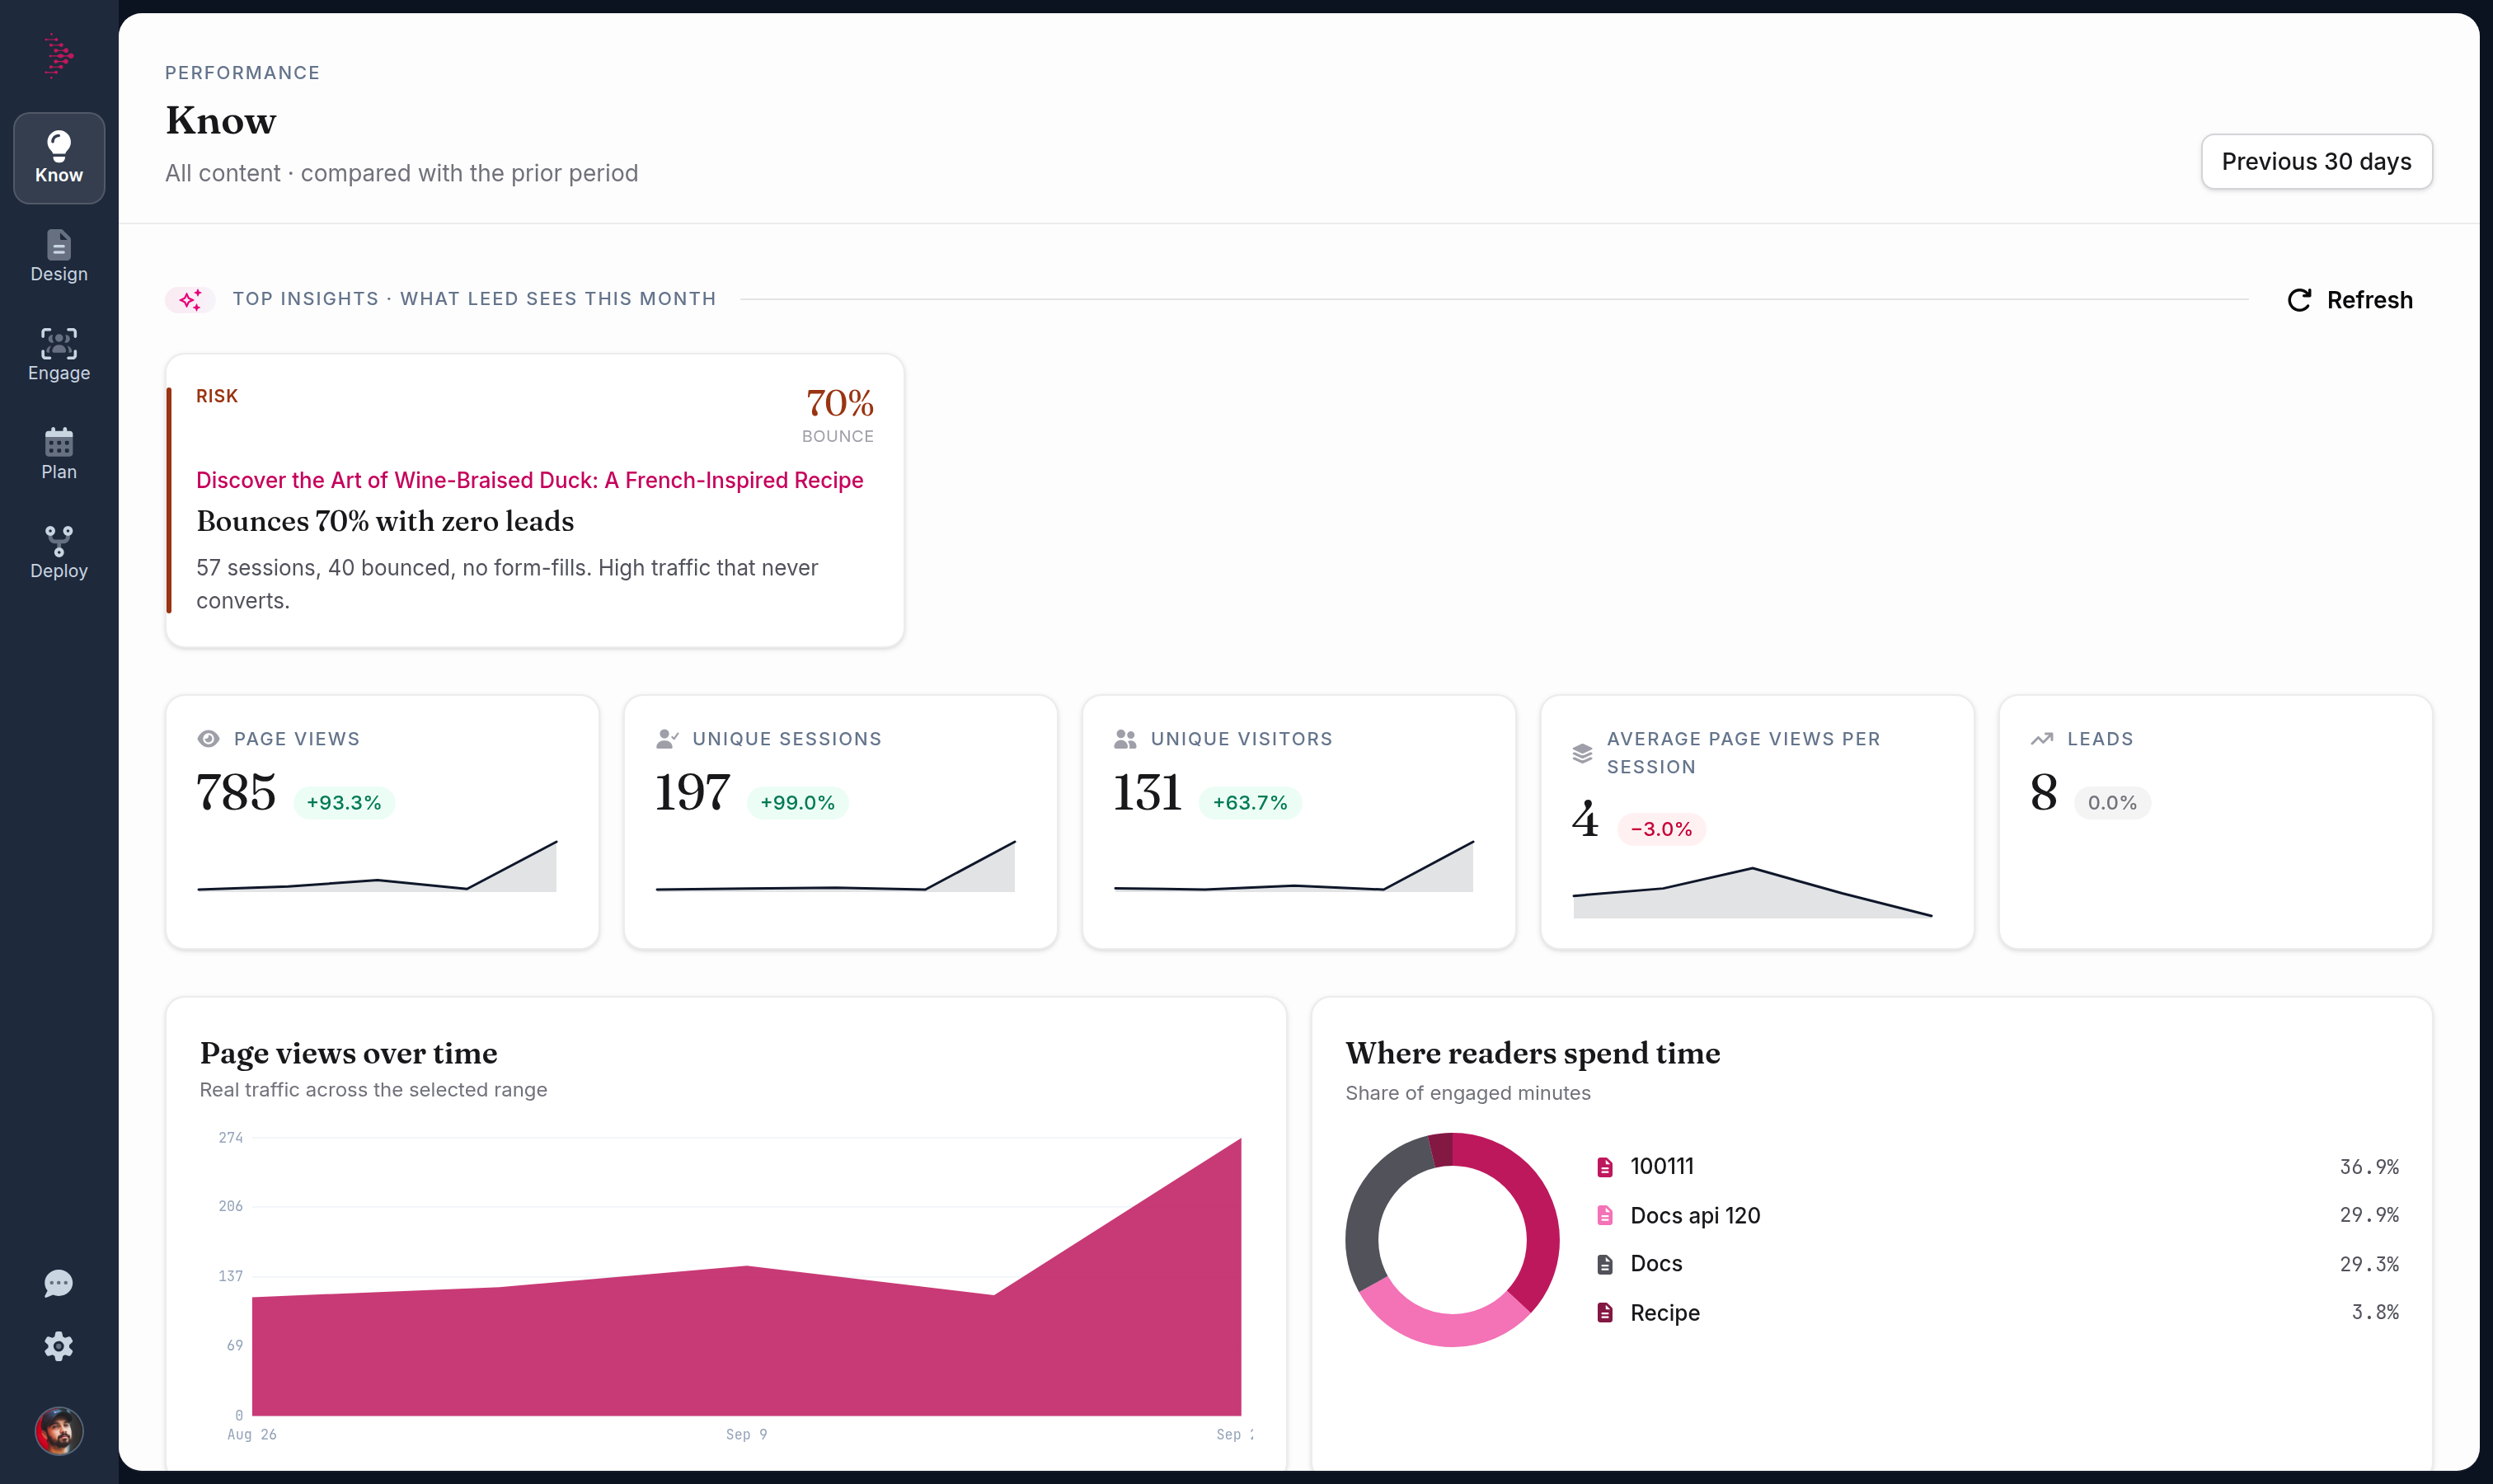This screenshot has height=1484, width=2493.
Task: Click the grey document icon next to Docs
Action: 1605,1264
